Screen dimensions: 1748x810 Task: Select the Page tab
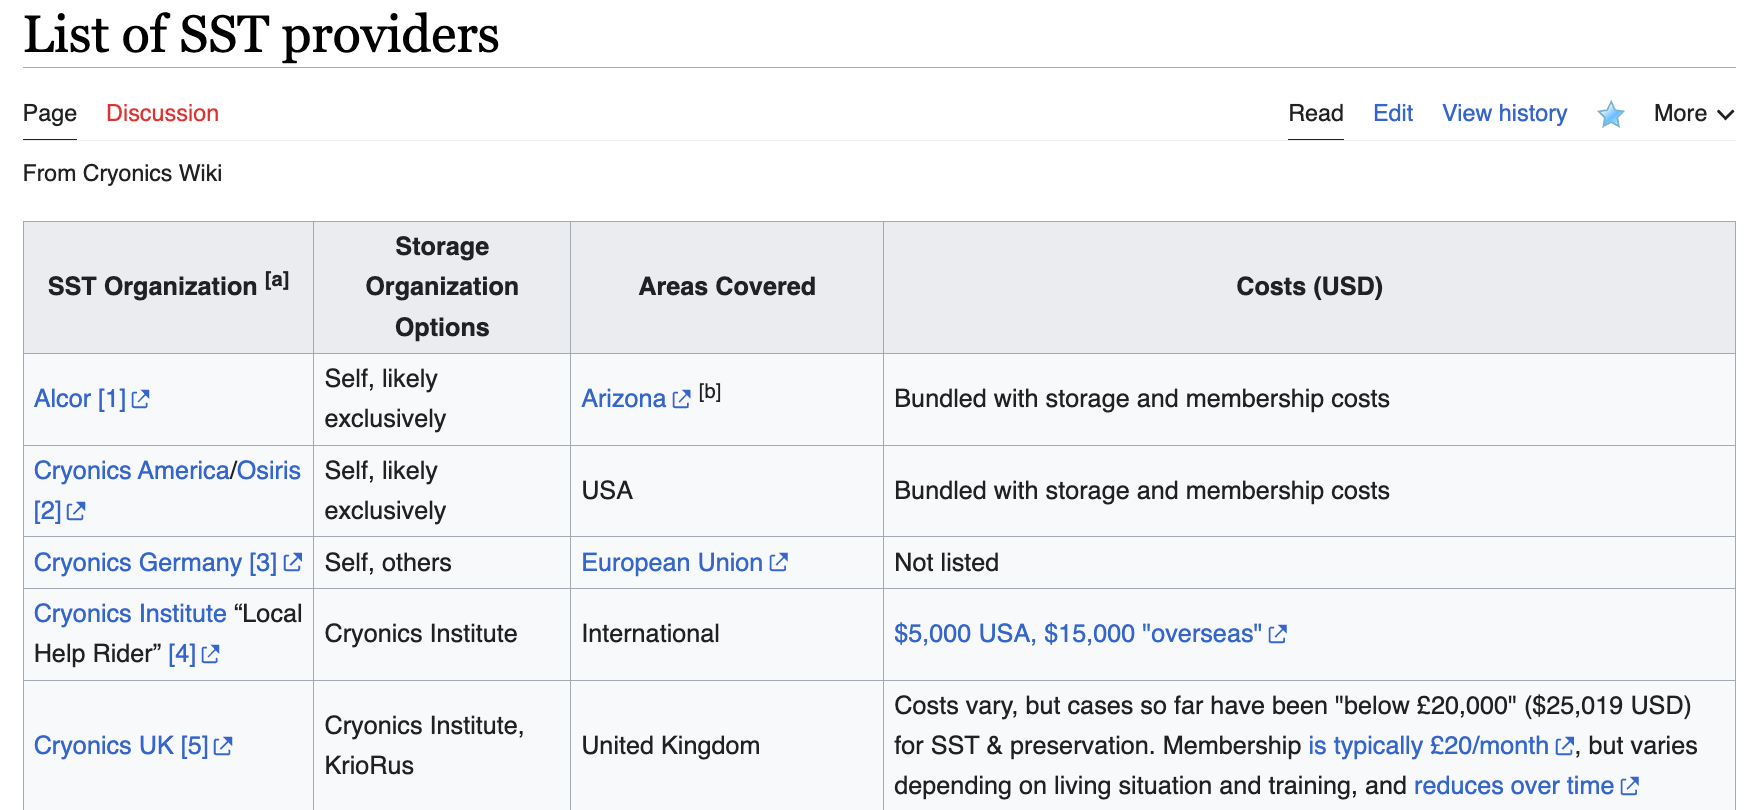(50, 113)
